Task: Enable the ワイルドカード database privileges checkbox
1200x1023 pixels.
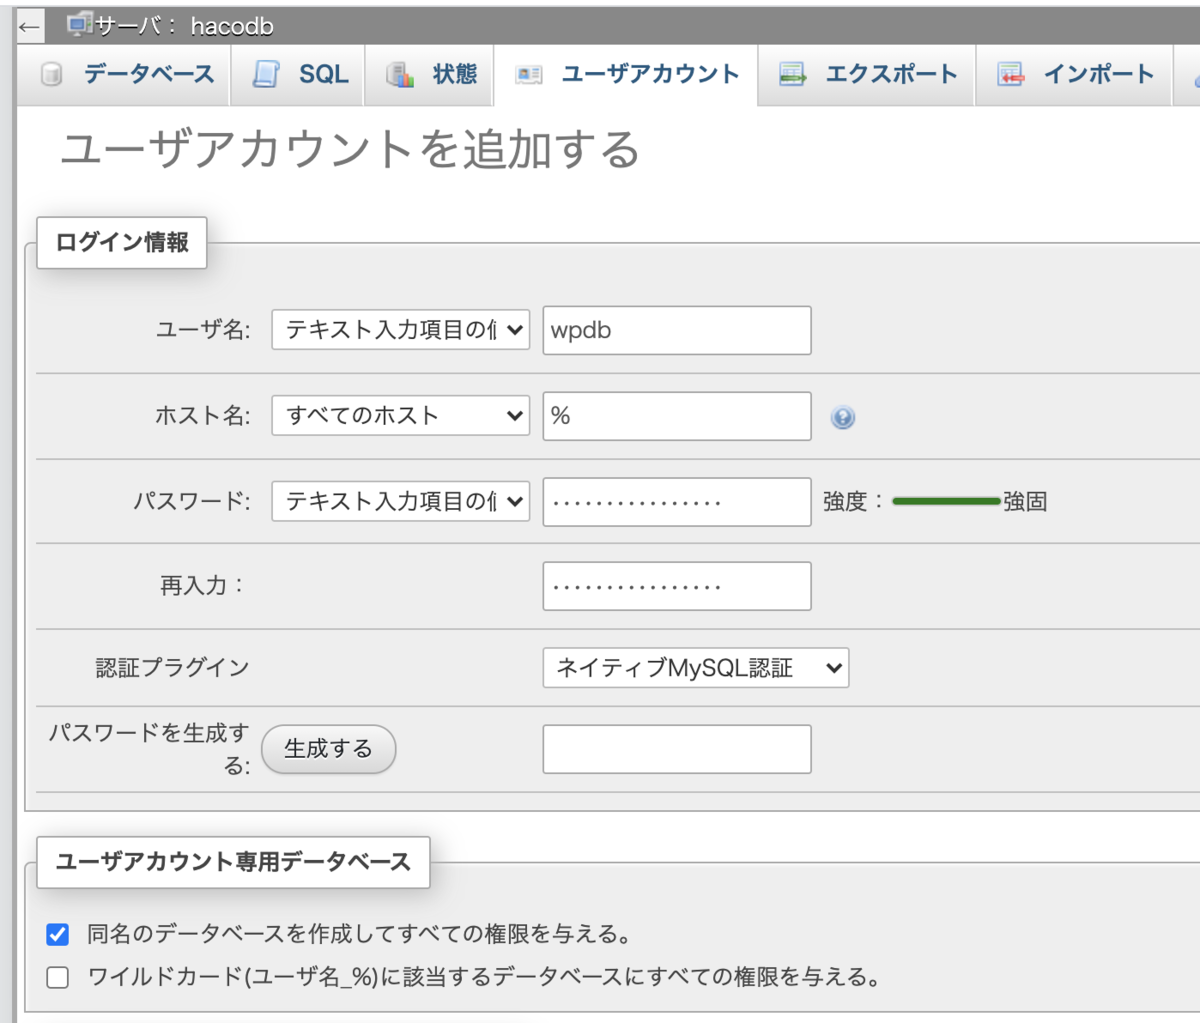Action: coord(57,977)
